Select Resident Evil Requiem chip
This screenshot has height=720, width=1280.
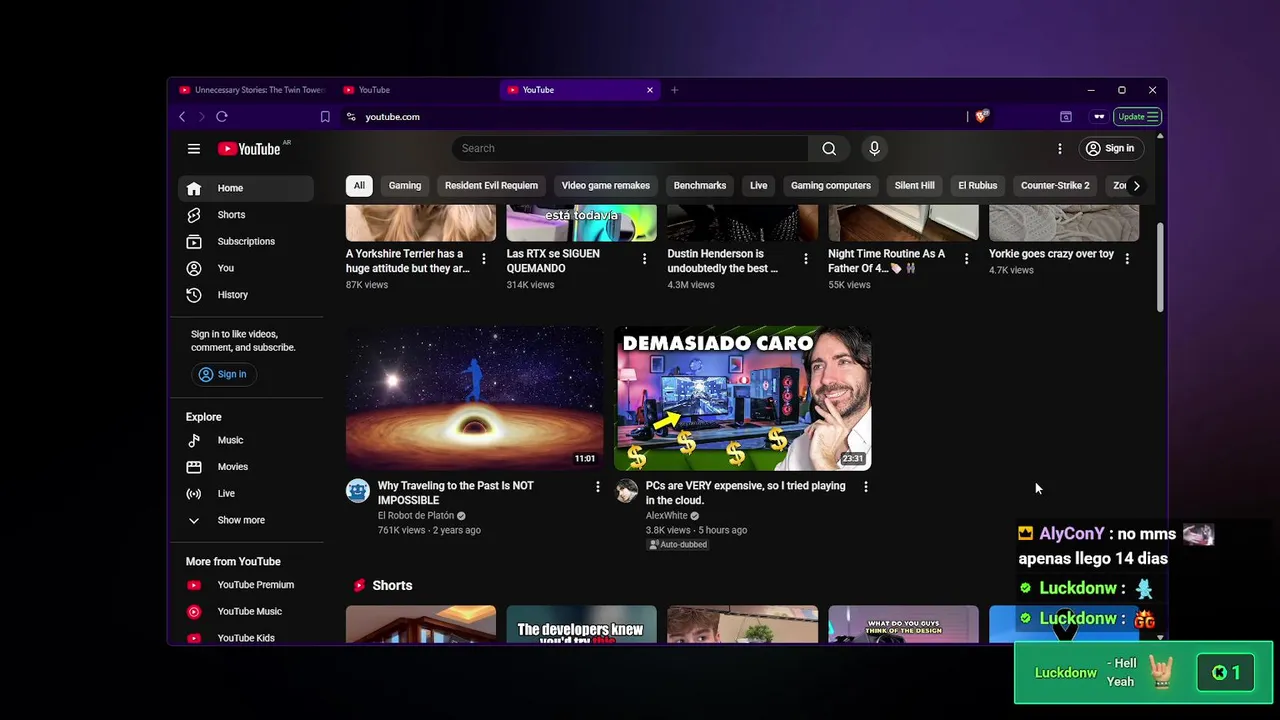click(491, 186)
